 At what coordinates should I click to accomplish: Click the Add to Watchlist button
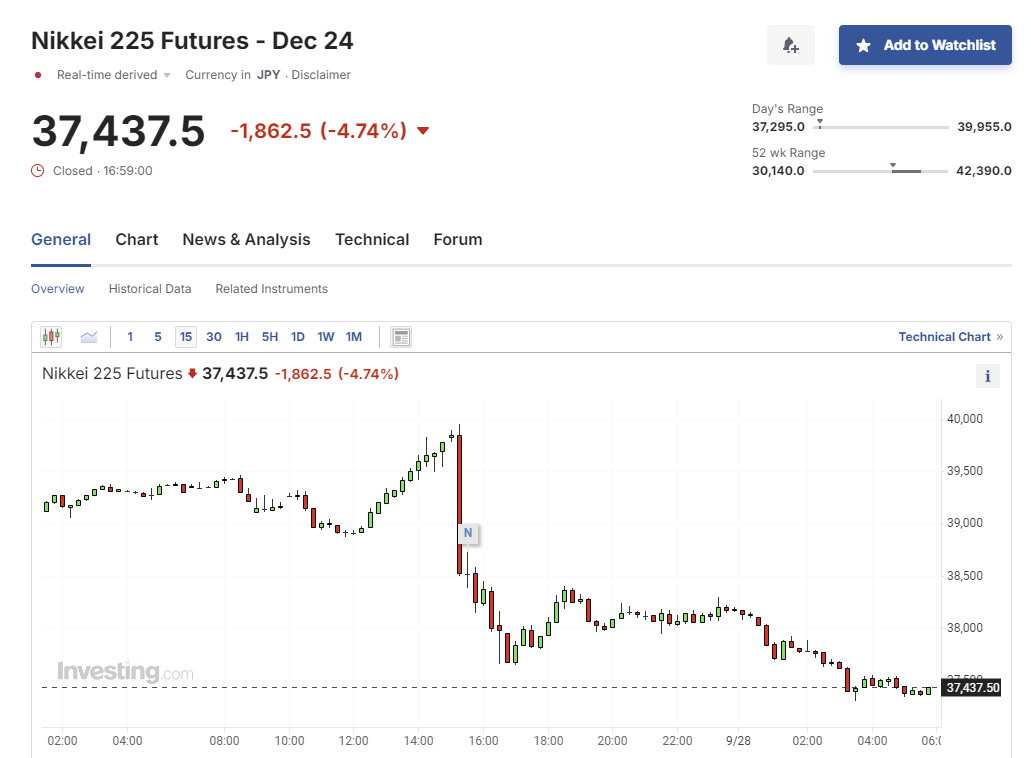click(x=925, y=45)
